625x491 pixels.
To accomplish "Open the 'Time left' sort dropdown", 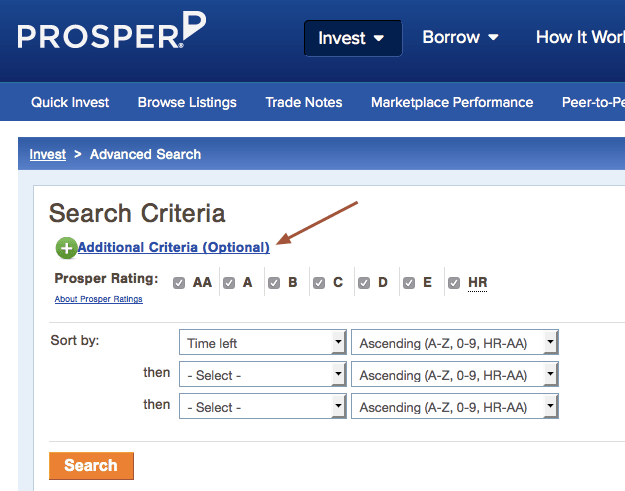I will (x=263, y=342).
